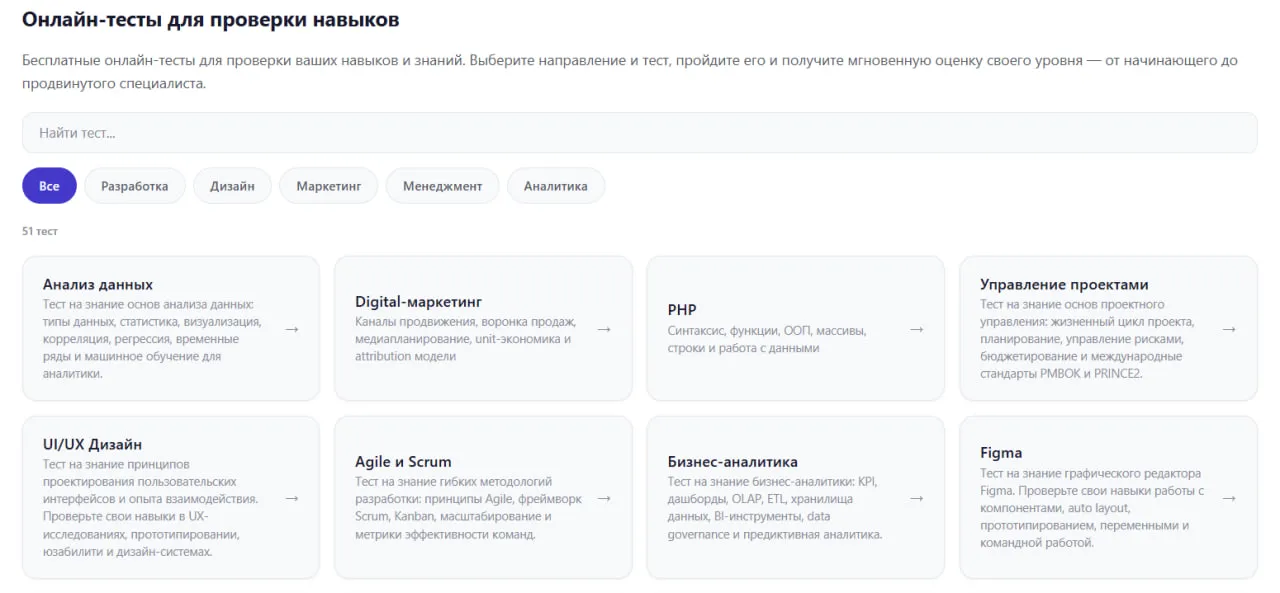Screen dimensions: 1280x593
Task: Open the Бизнес-аналитика test
Action: coord(795,497)
